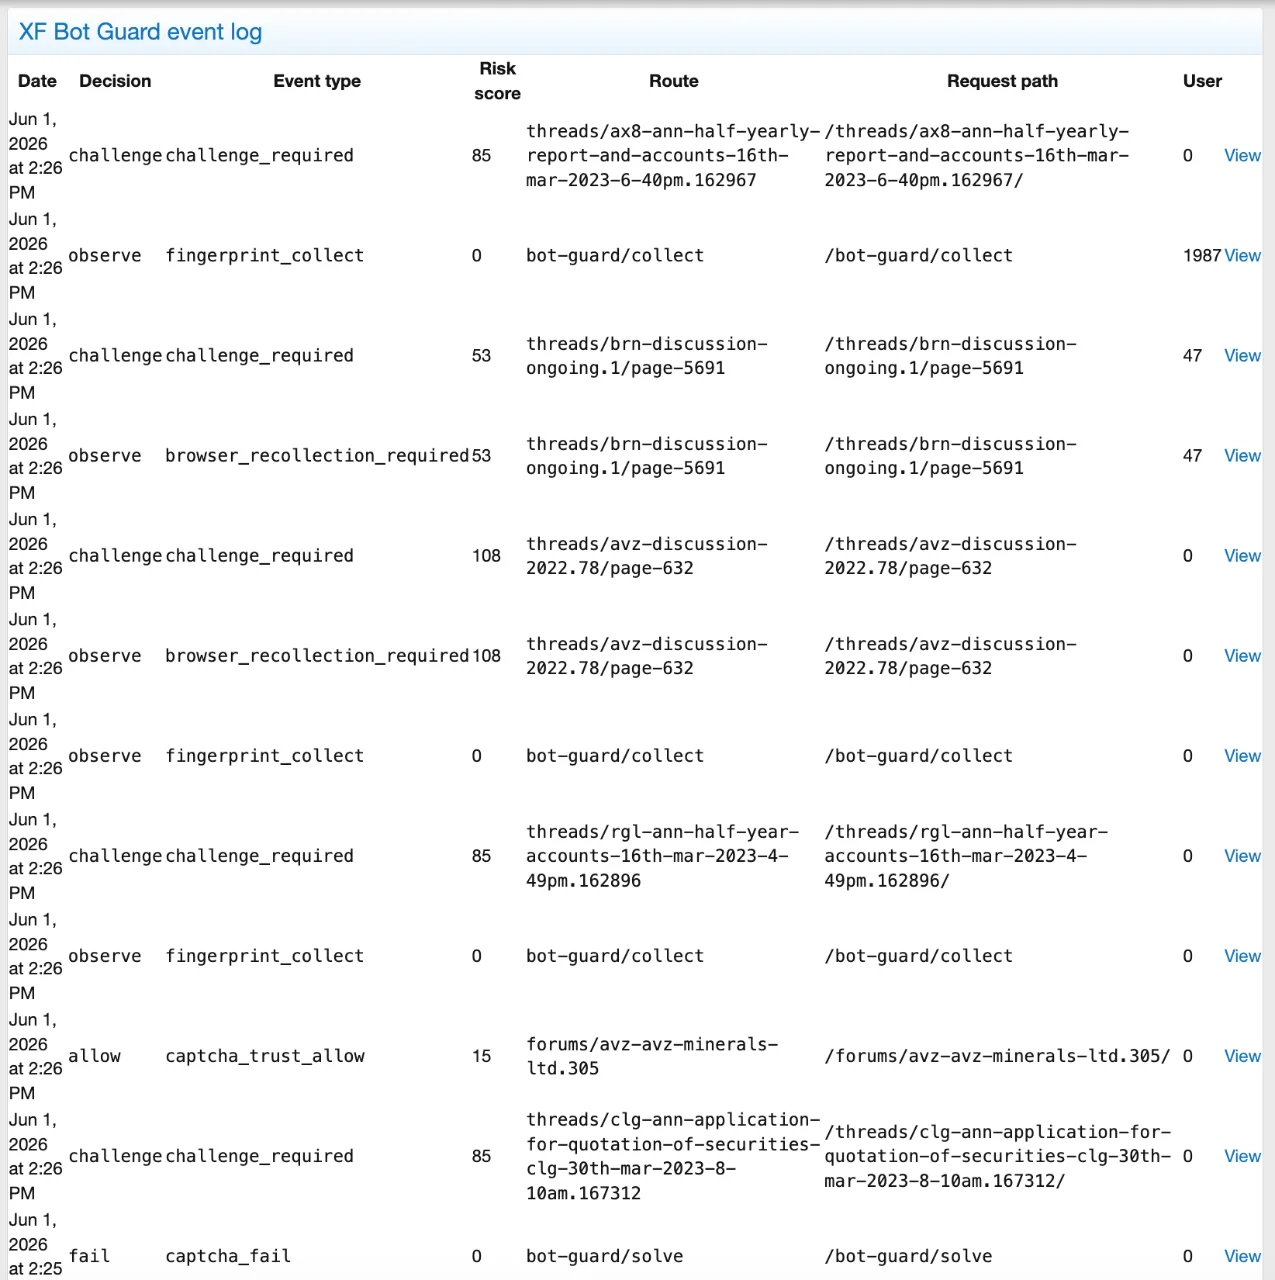Screen dimensions: 1275x1280
Task: Open View link for ax8-ann-half-yearly challenge row
Action: (1242, 155)
